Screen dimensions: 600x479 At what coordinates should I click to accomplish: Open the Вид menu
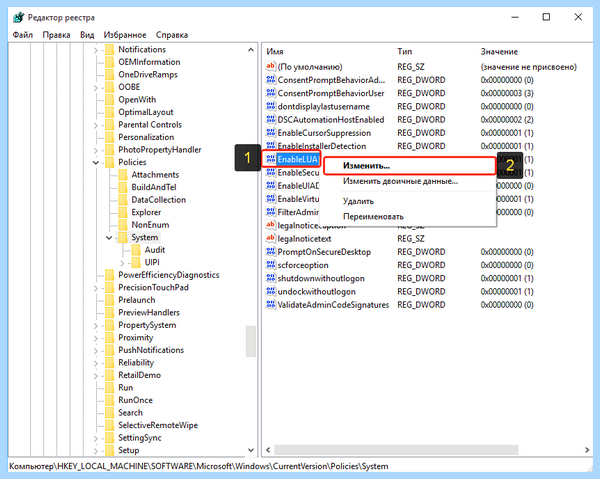87,35
